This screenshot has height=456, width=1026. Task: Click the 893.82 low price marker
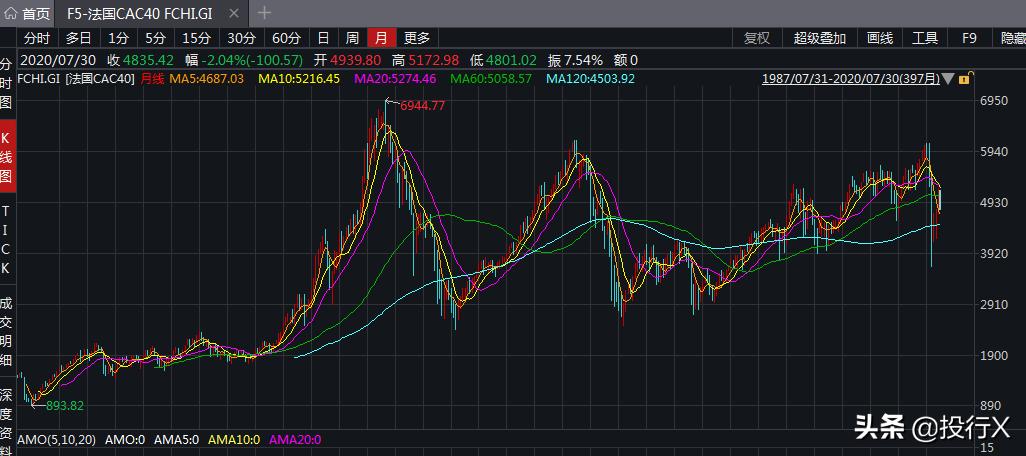tap(65, 406)
